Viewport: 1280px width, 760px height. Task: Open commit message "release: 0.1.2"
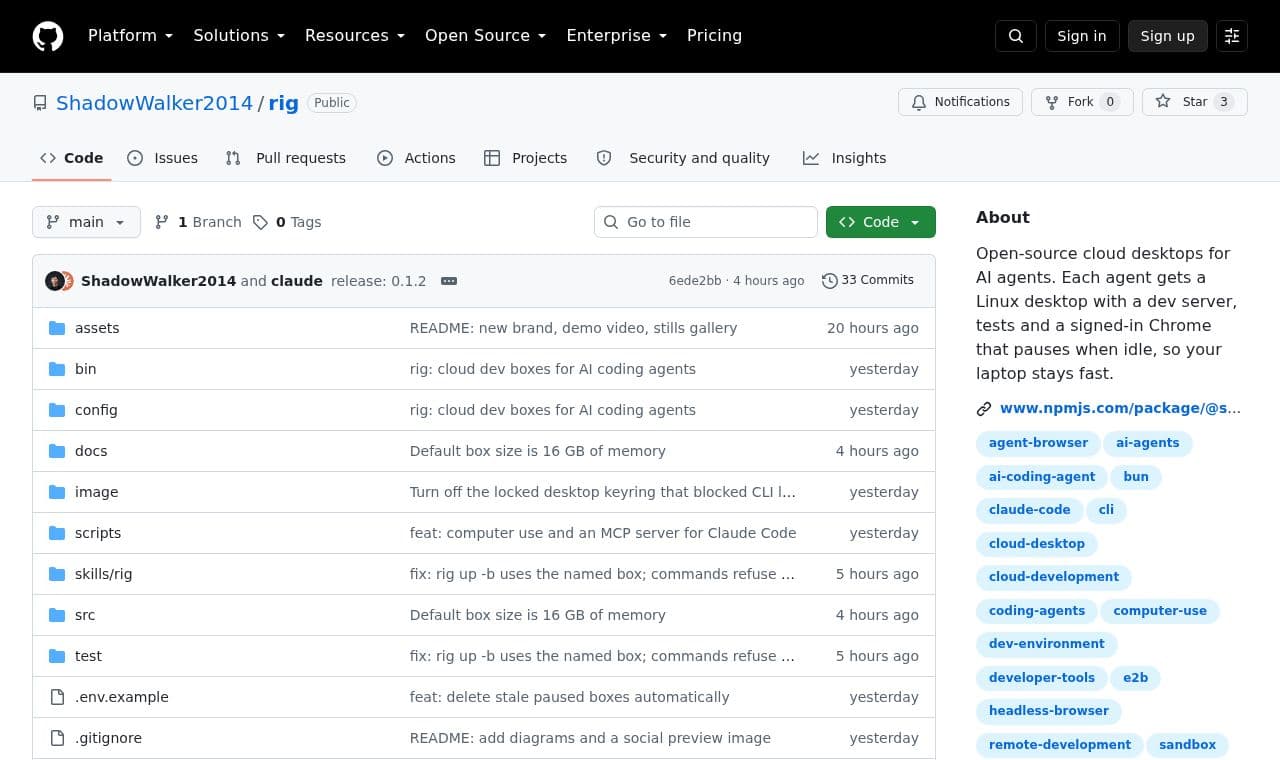(379, 281)
